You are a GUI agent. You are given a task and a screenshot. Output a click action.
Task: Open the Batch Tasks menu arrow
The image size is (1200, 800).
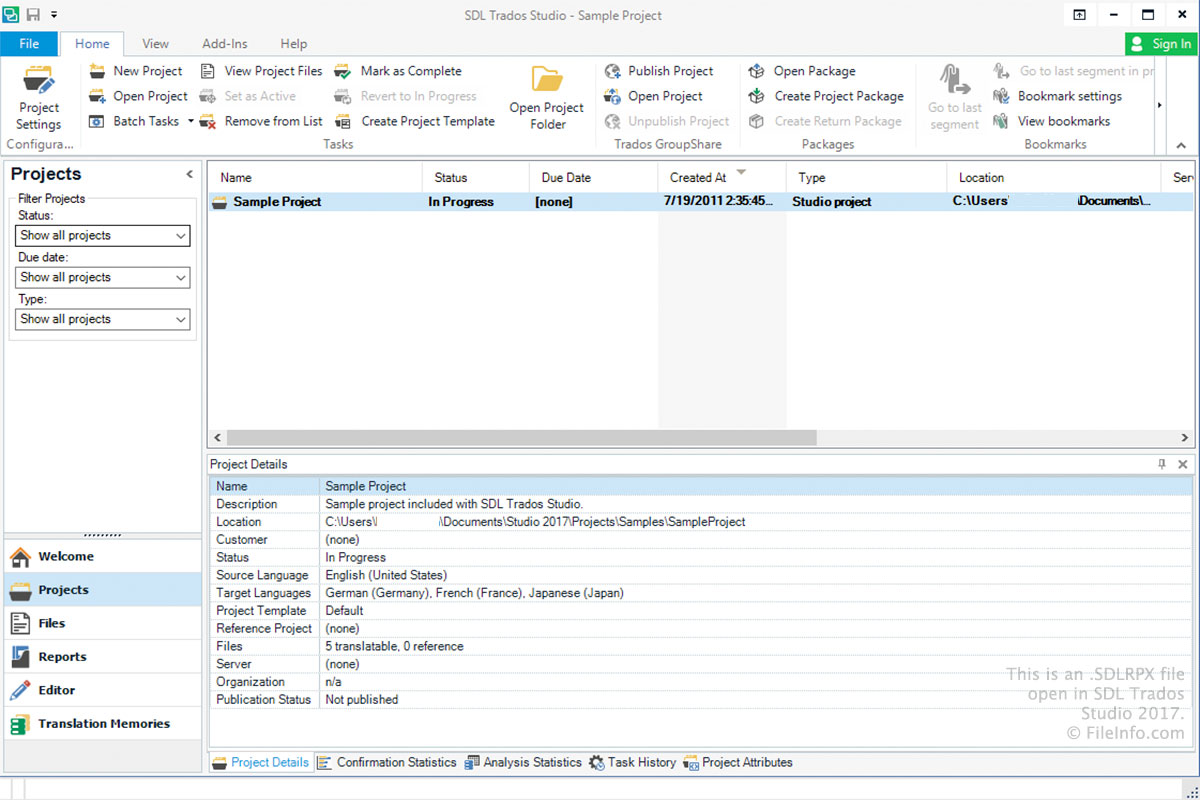point(190,121)
